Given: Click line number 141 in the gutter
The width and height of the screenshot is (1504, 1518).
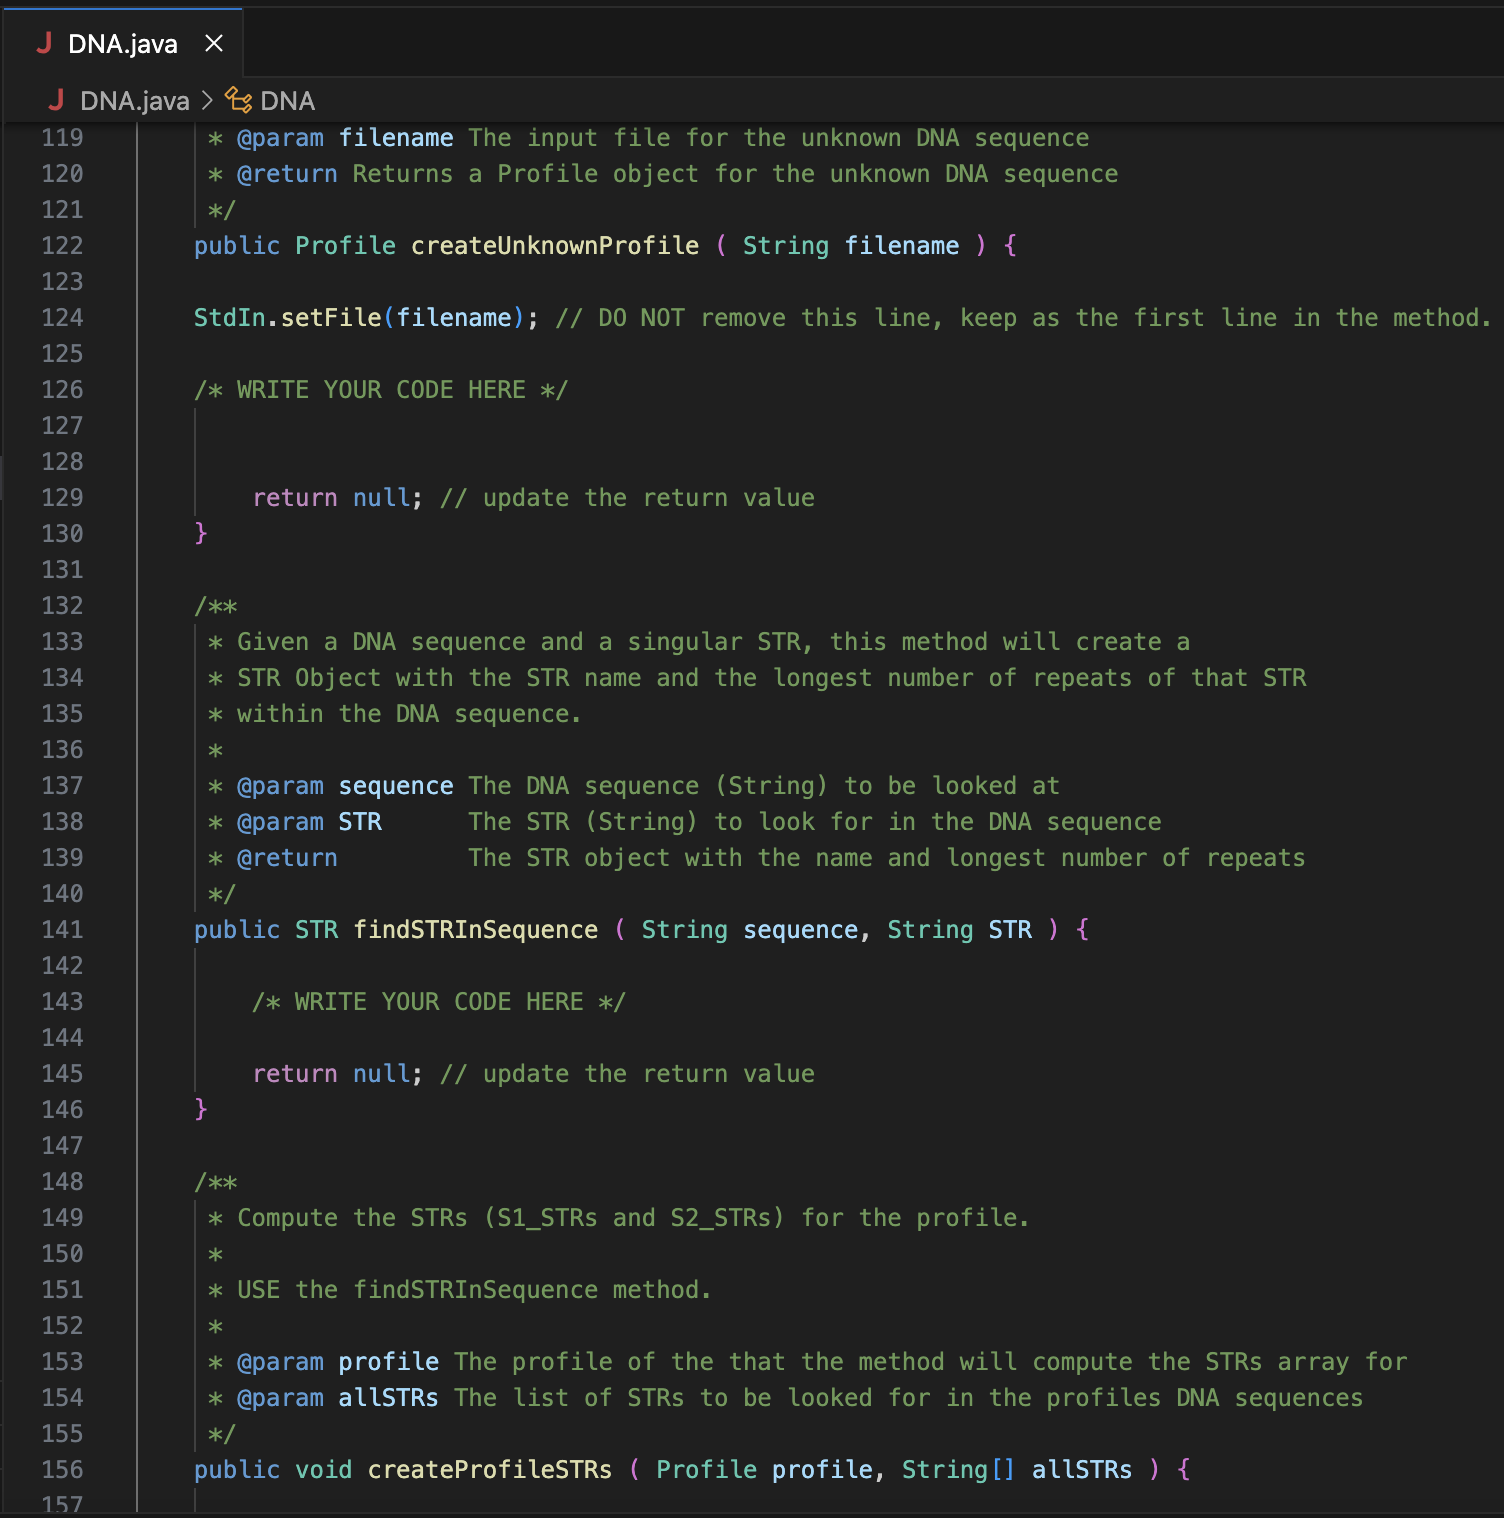Looking at the screenshot, I should pyautogui.click(x=62, y=930).
